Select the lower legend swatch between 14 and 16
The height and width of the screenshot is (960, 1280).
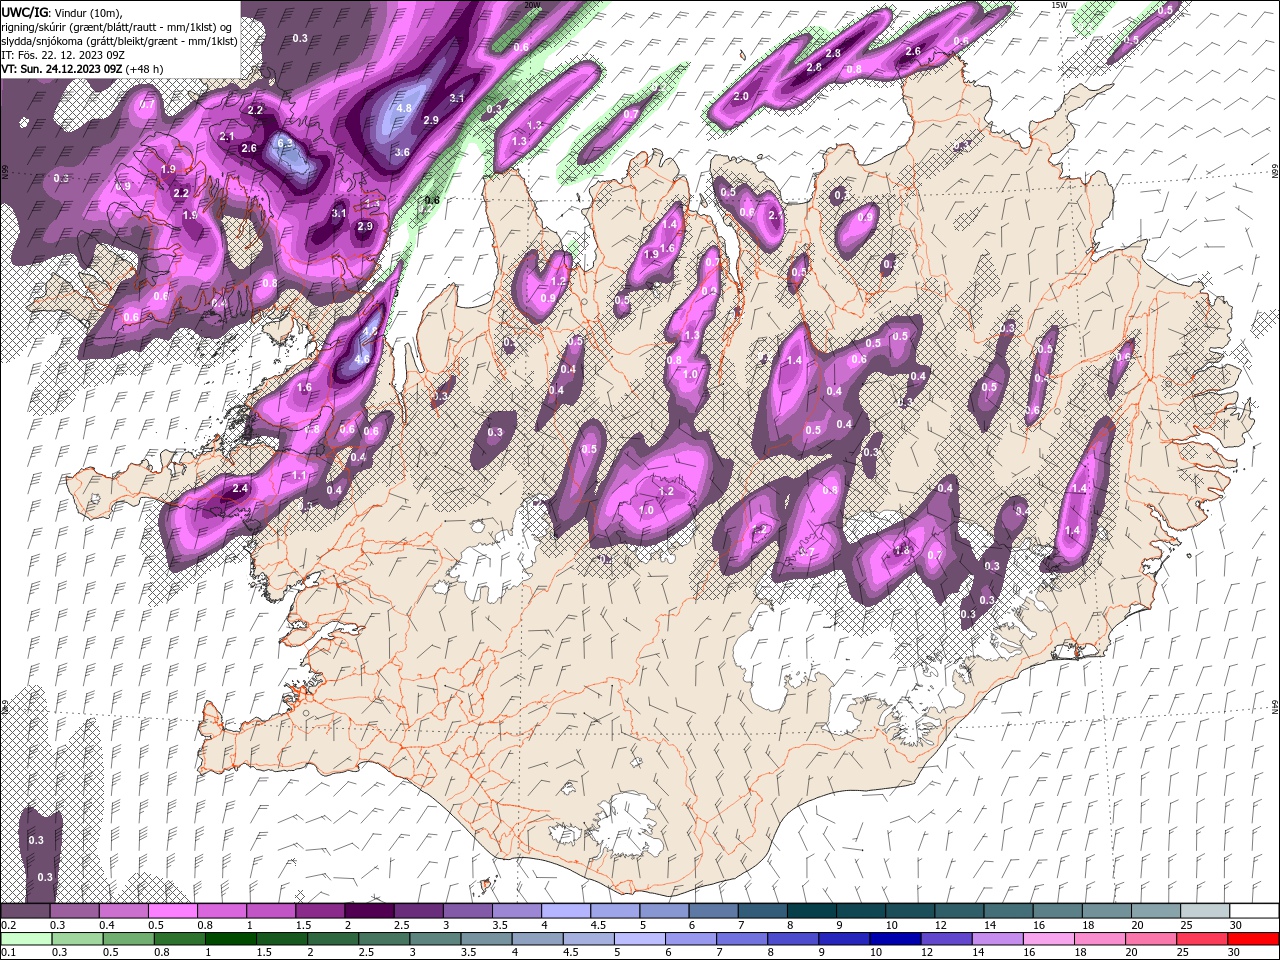tap(997, 939)
